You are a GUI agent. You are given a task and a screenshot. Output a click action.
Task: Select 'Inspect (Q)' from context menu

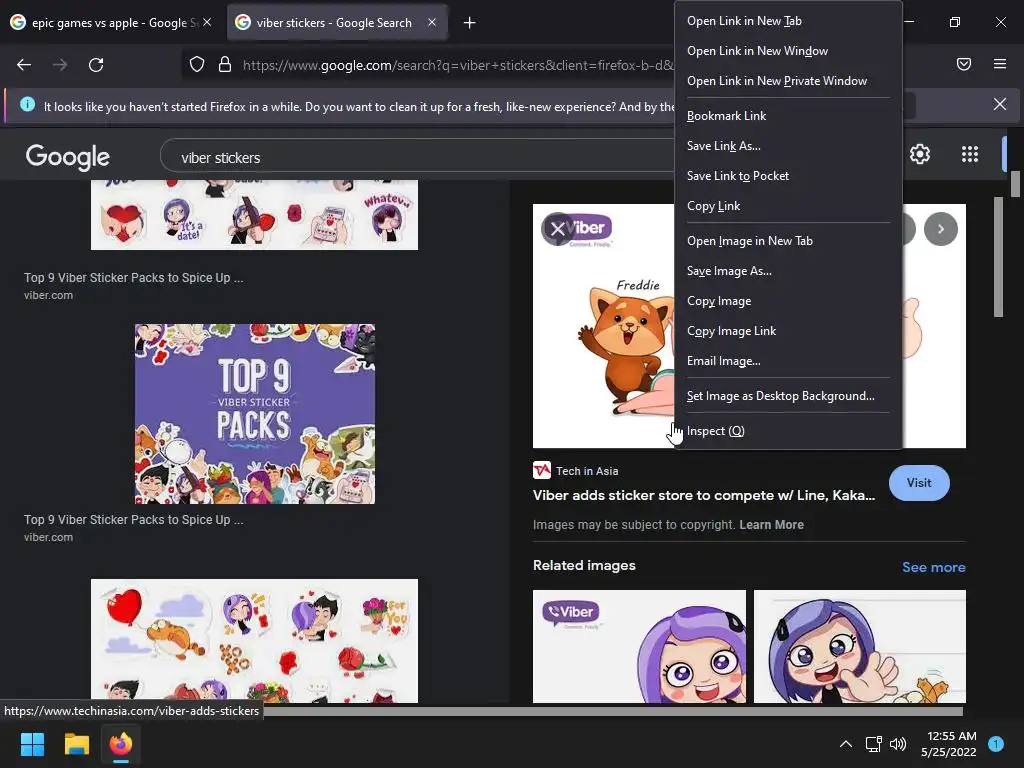click(788, 431)
